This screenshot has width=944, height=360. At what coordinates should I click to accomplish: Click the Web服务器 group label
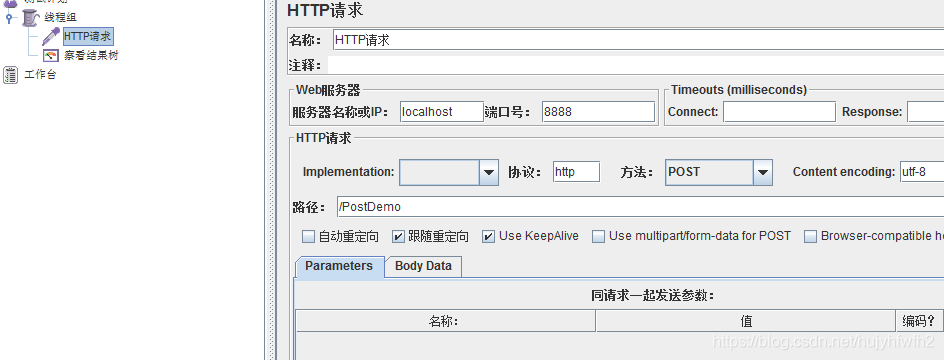coord(328,90)
